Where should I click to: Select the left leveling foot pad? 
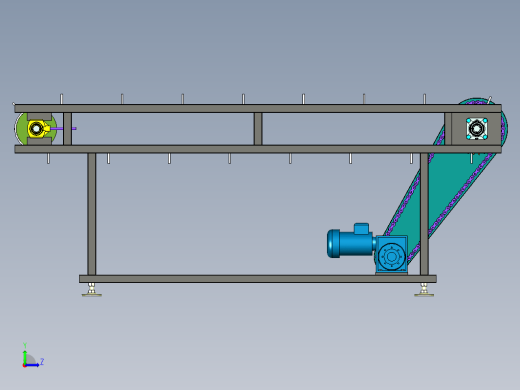coord(92,294)
